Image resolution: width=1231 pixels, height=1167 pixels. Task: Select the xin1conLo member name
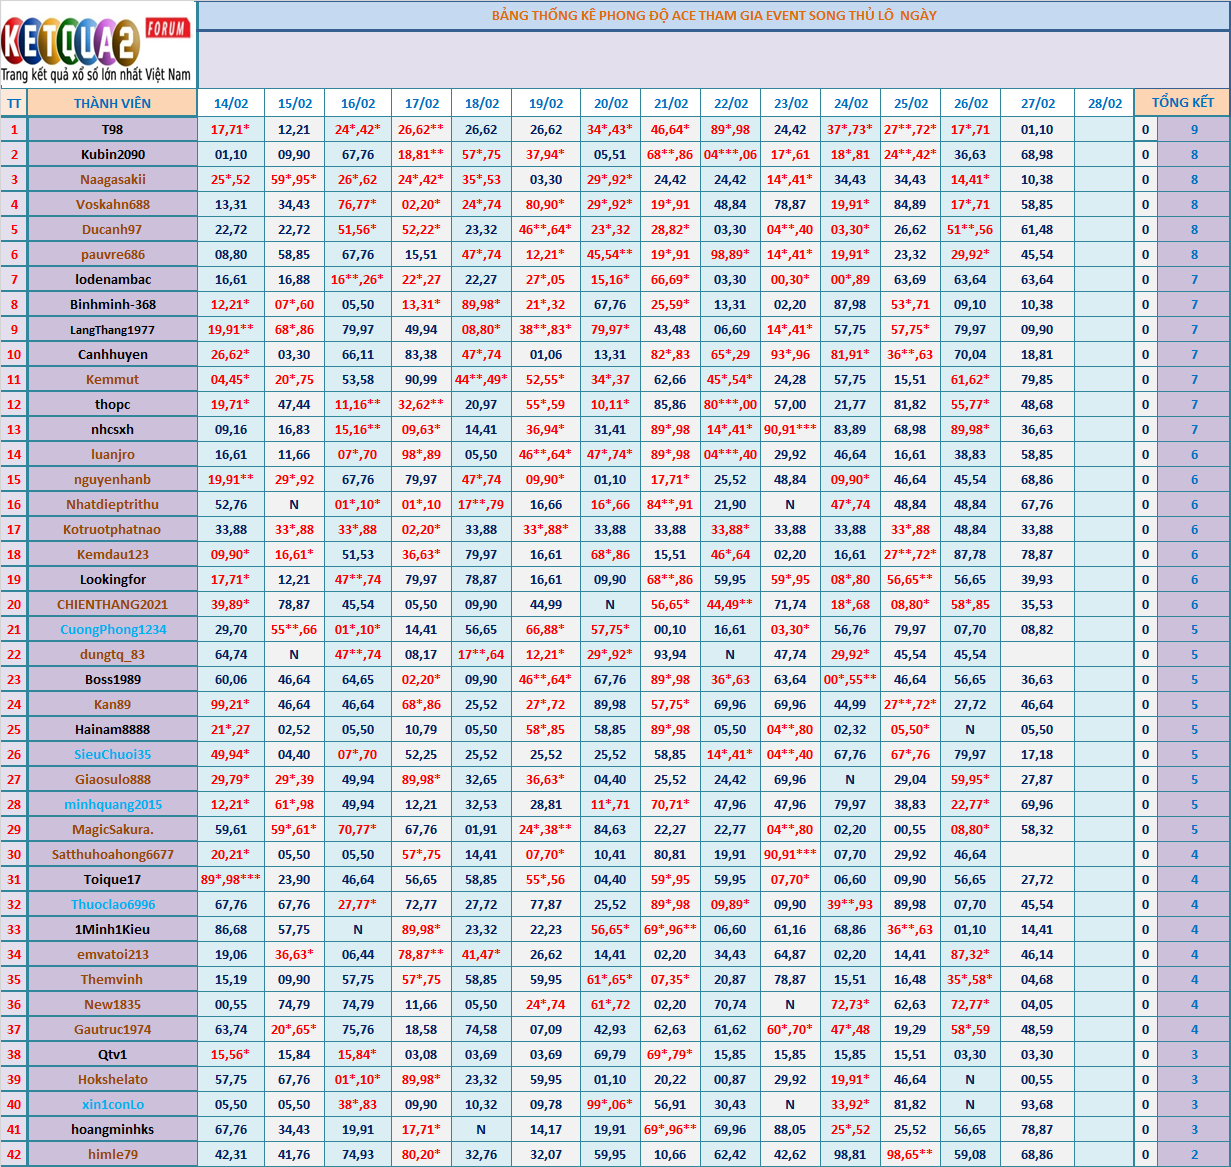click(112, 1104)
